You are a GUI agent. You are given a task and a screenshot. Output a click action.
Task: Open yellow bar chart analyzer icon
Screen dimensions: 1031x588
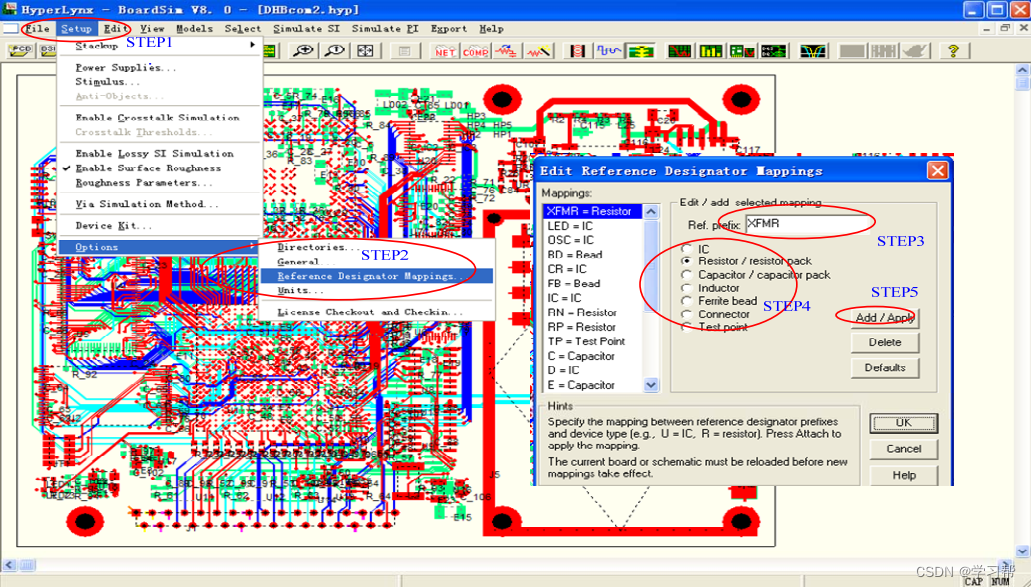tap(710, 51)
